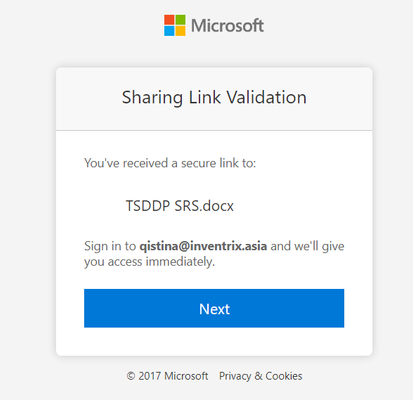413x400 pixels.
Task: Click the yellow square in Microsoft logo
Action: pyautogui.click(x=180, y=31)
